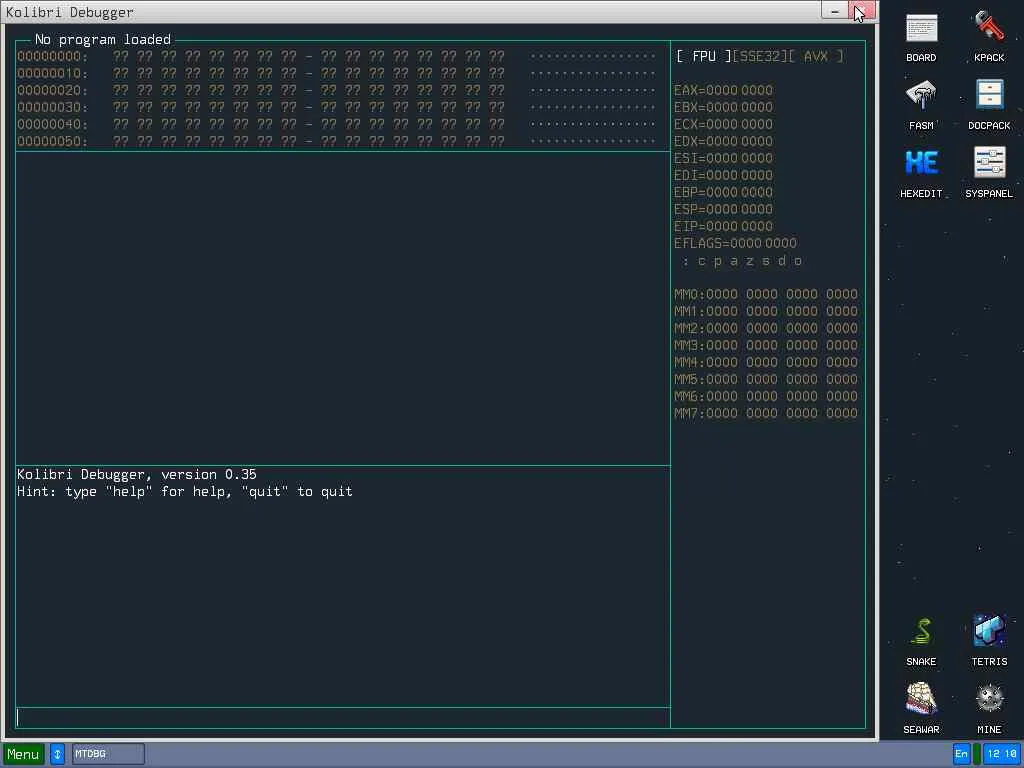1024x768 pixels.
Task: Launch the MINE minesweeper icon
Action: (989, 701)
